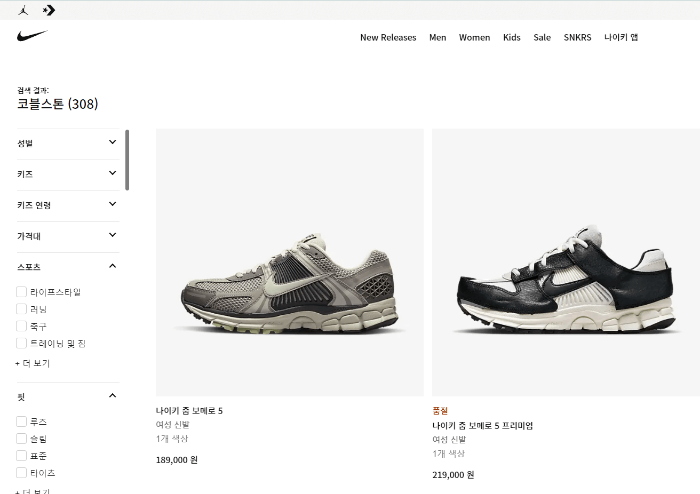Open 나이키 줌 보메로 5 product title
700x494 pixels.
click(x=189, y=411)
